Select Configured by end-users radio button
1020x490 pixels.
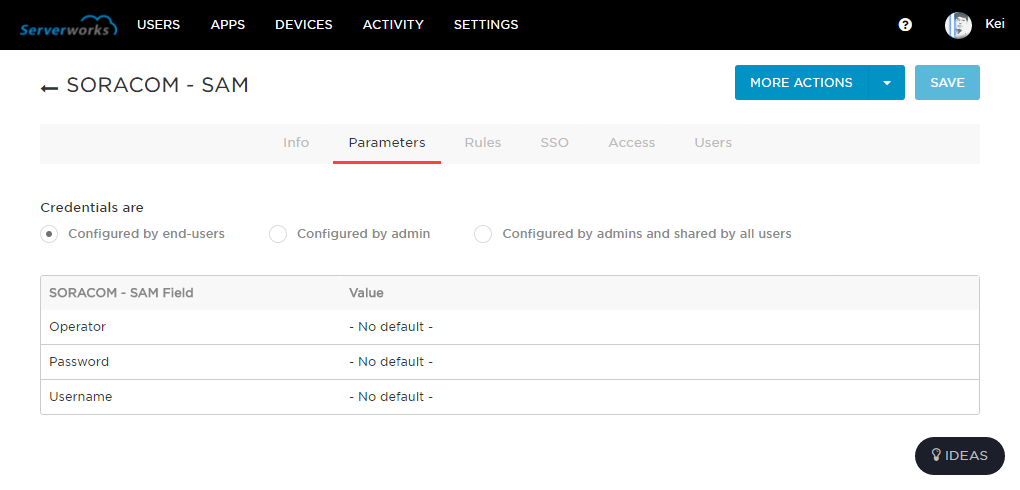pos(49,234)
